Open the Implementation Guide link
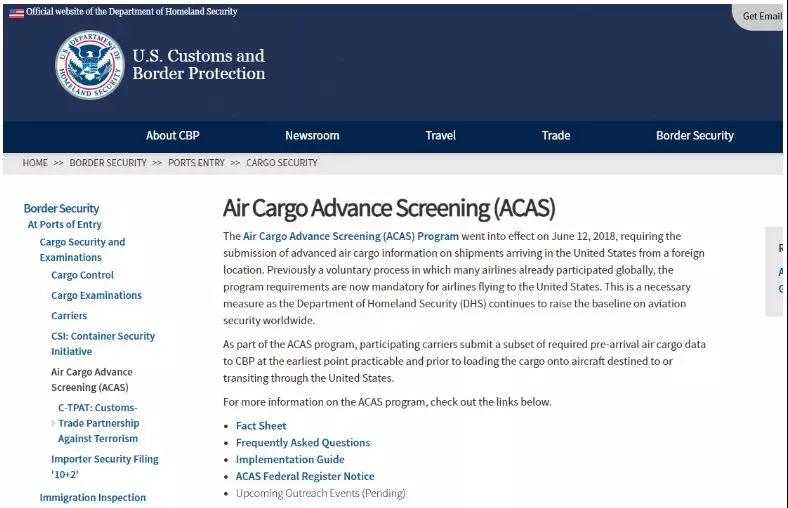Image resolution: width=788 pixels, height=508 pixels. 290,460
